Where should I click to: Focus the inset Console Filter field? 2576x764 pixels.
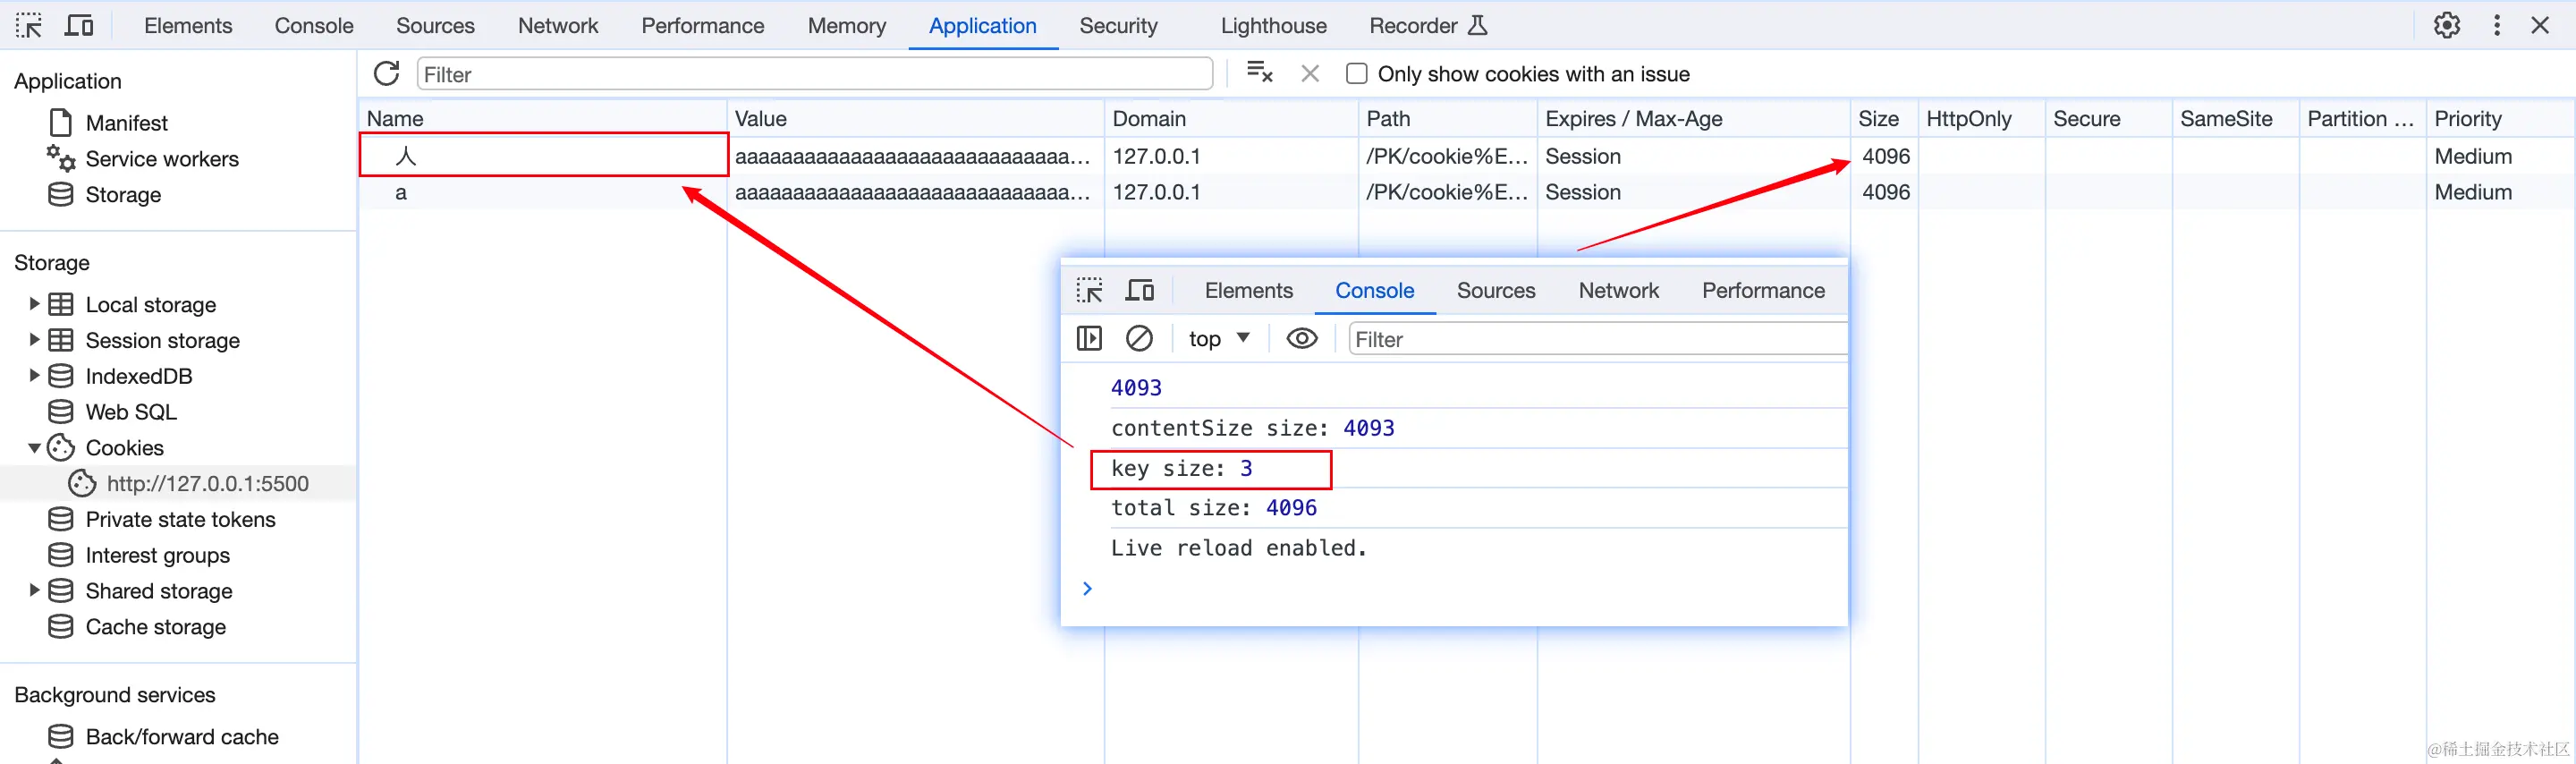point(1598,339)
